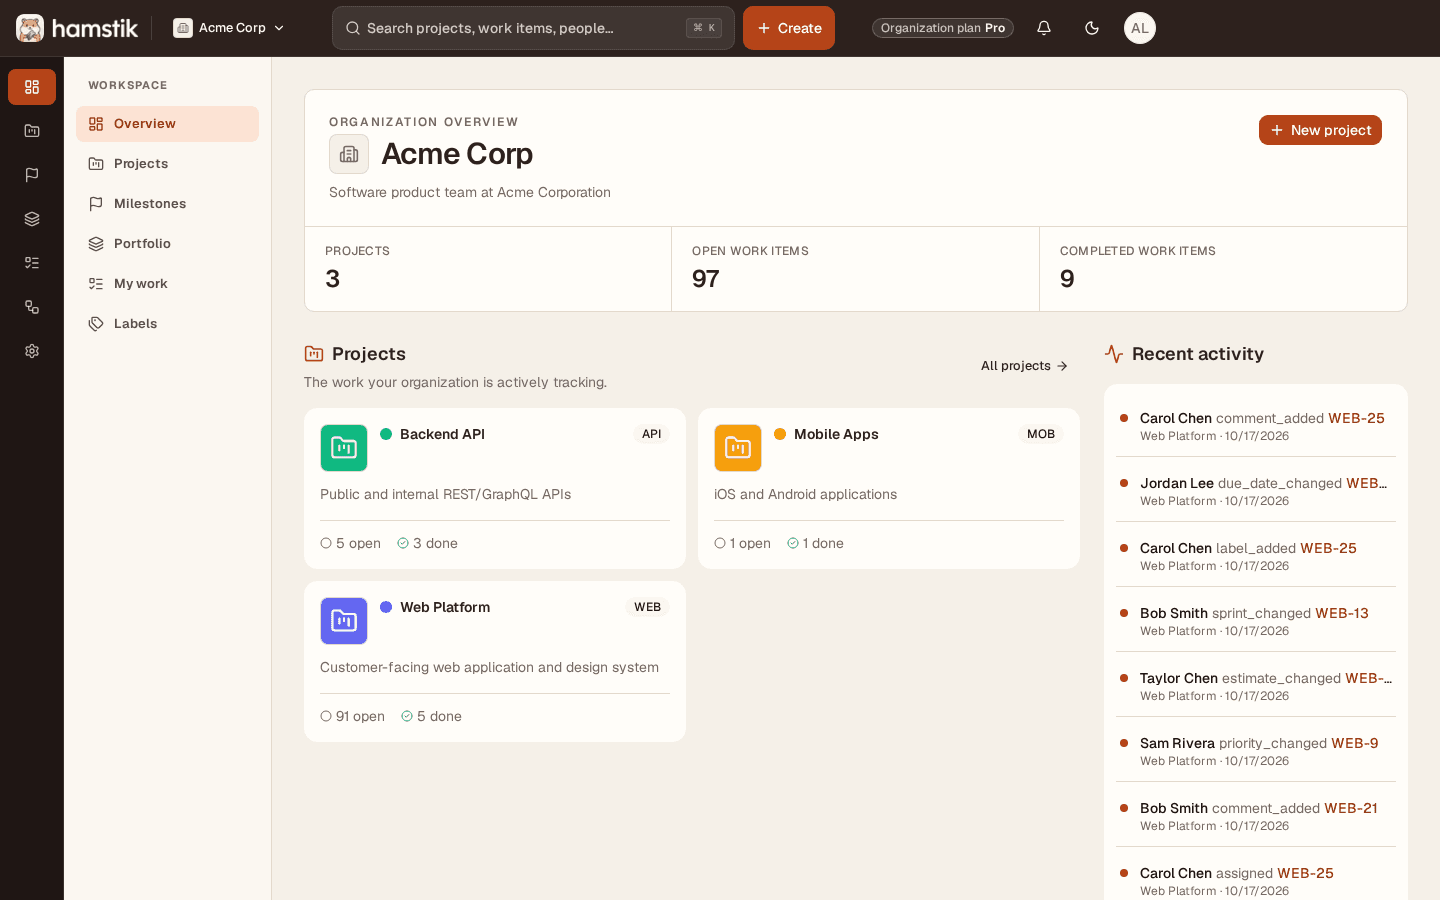Click '91 open' on Web Platform card
This screenshot has width=1440, height=900.
tap(353, 716)
